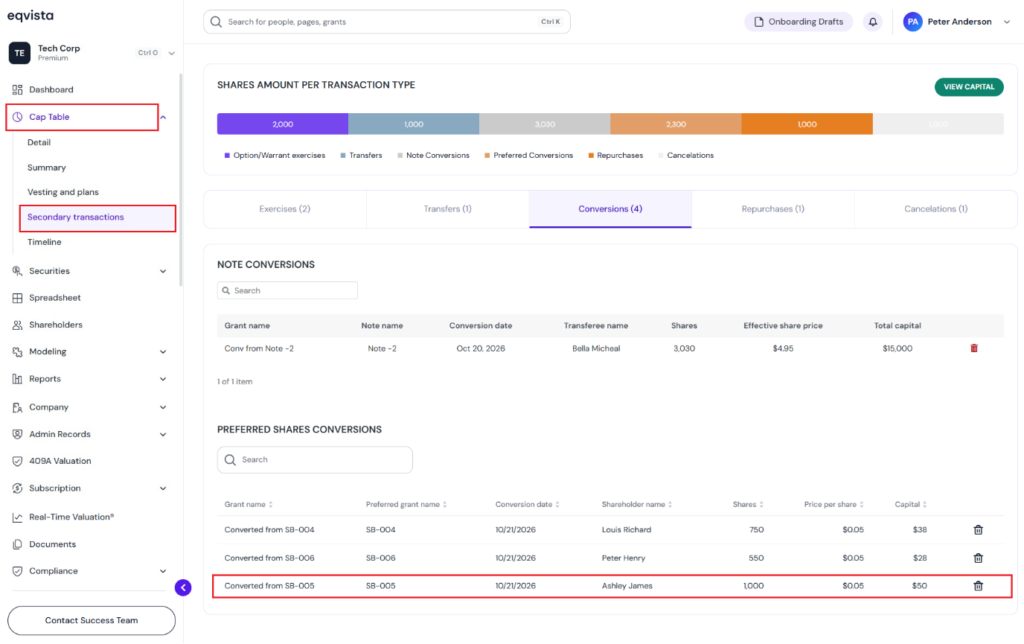This screenshot has height=644, width=1024.
Task: Collapse the sidebar with purple arrow button
Action: coord(183,588)
